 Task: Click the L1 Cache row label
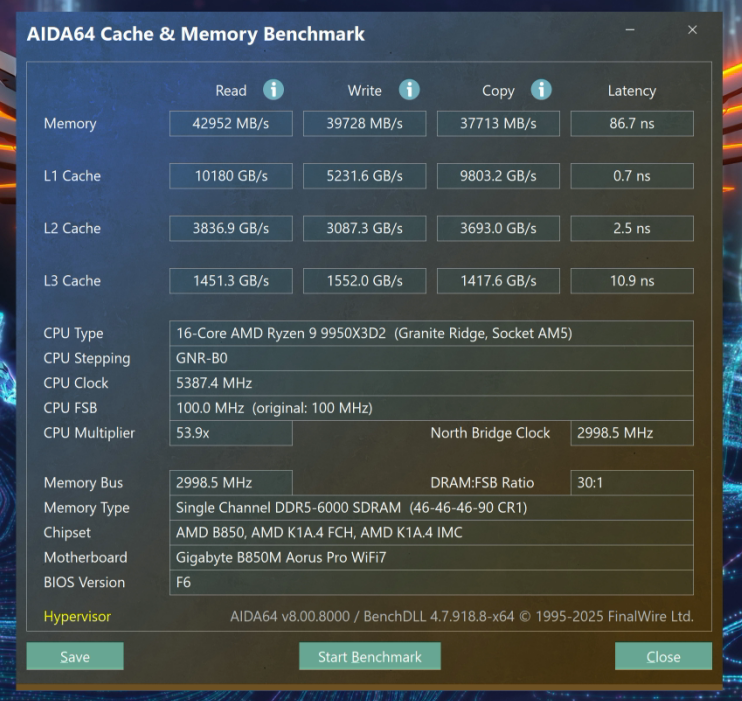(72, 176)
